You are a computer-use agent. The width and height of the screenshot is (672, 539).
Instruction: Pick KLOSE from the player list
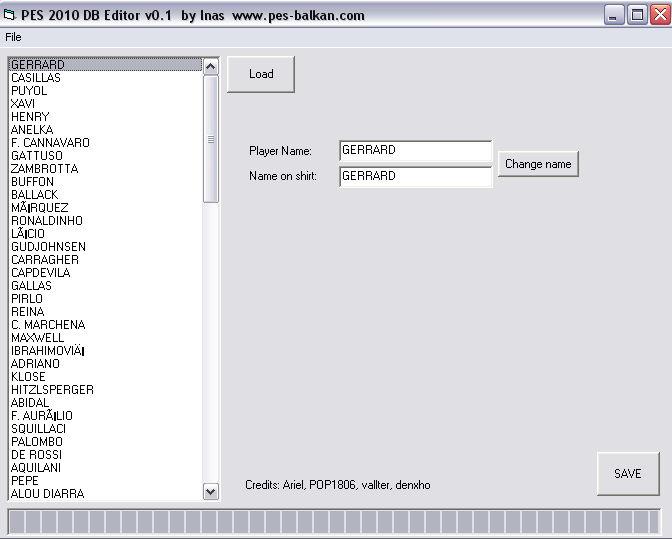28,377
